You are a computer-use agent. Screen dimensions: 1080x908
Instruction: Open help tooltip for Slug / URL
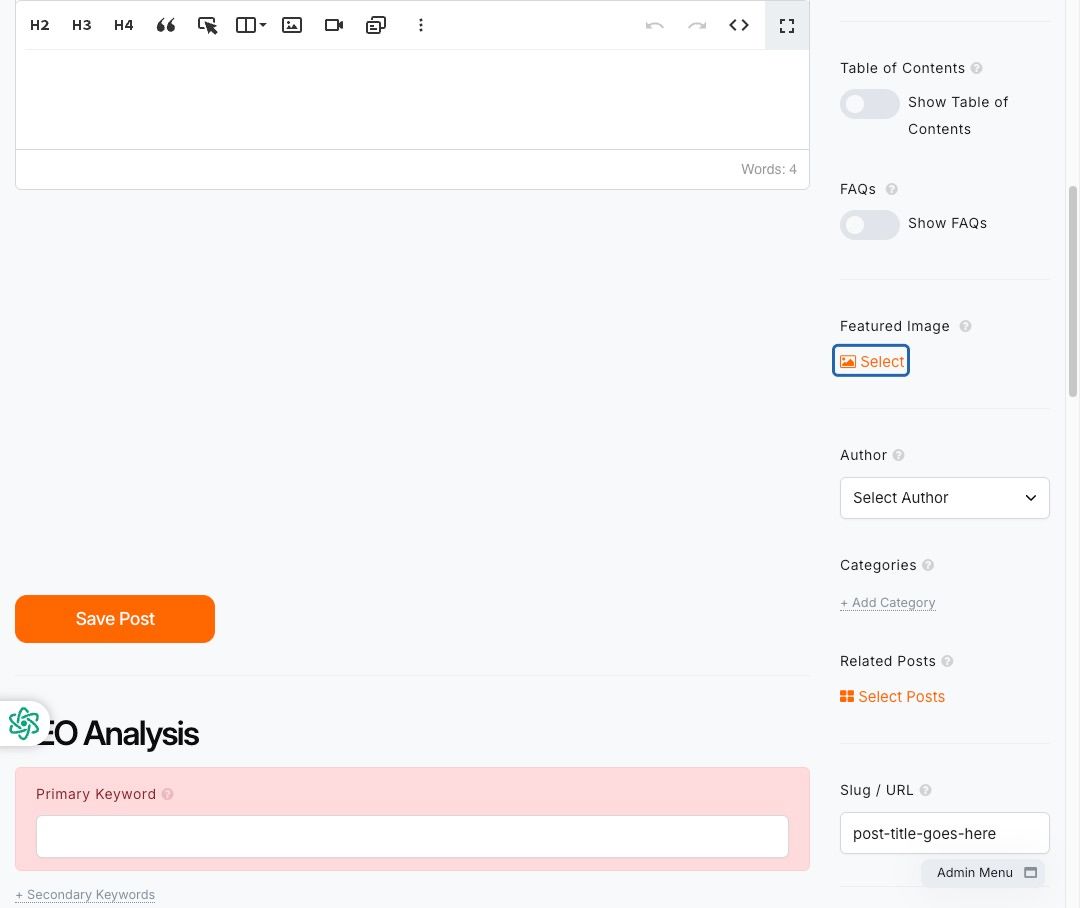pos(926,790)
